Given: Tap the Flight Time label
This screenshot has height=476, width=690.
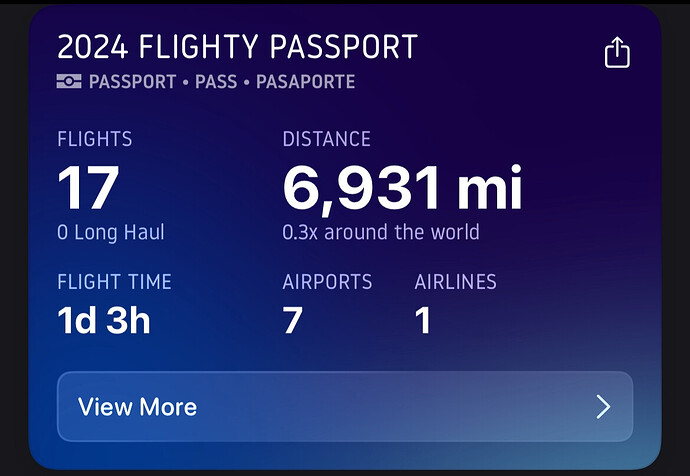Looking at the screenshot, I should pyautogui.click(x=114, y=282).
